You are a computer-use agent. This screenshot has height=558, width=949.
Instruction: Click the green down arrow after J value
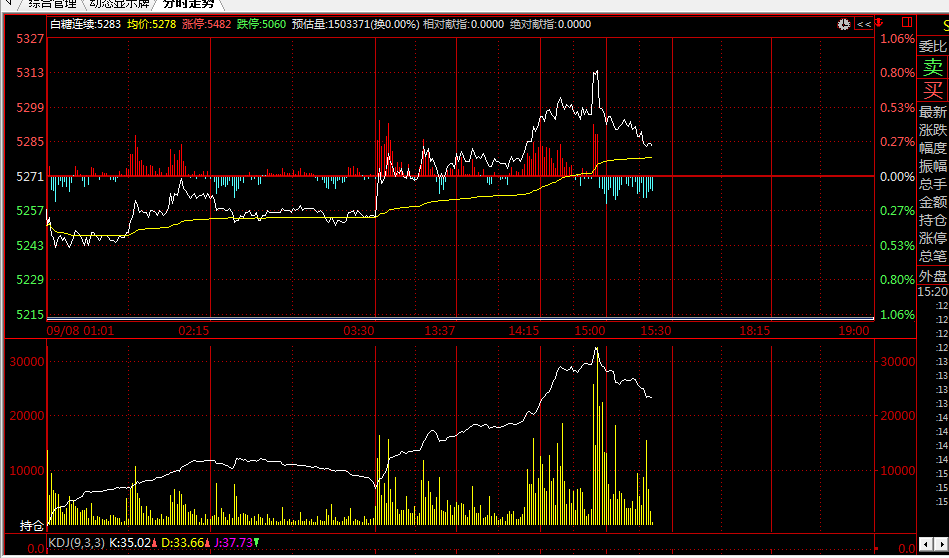click(x=256, y=543)
